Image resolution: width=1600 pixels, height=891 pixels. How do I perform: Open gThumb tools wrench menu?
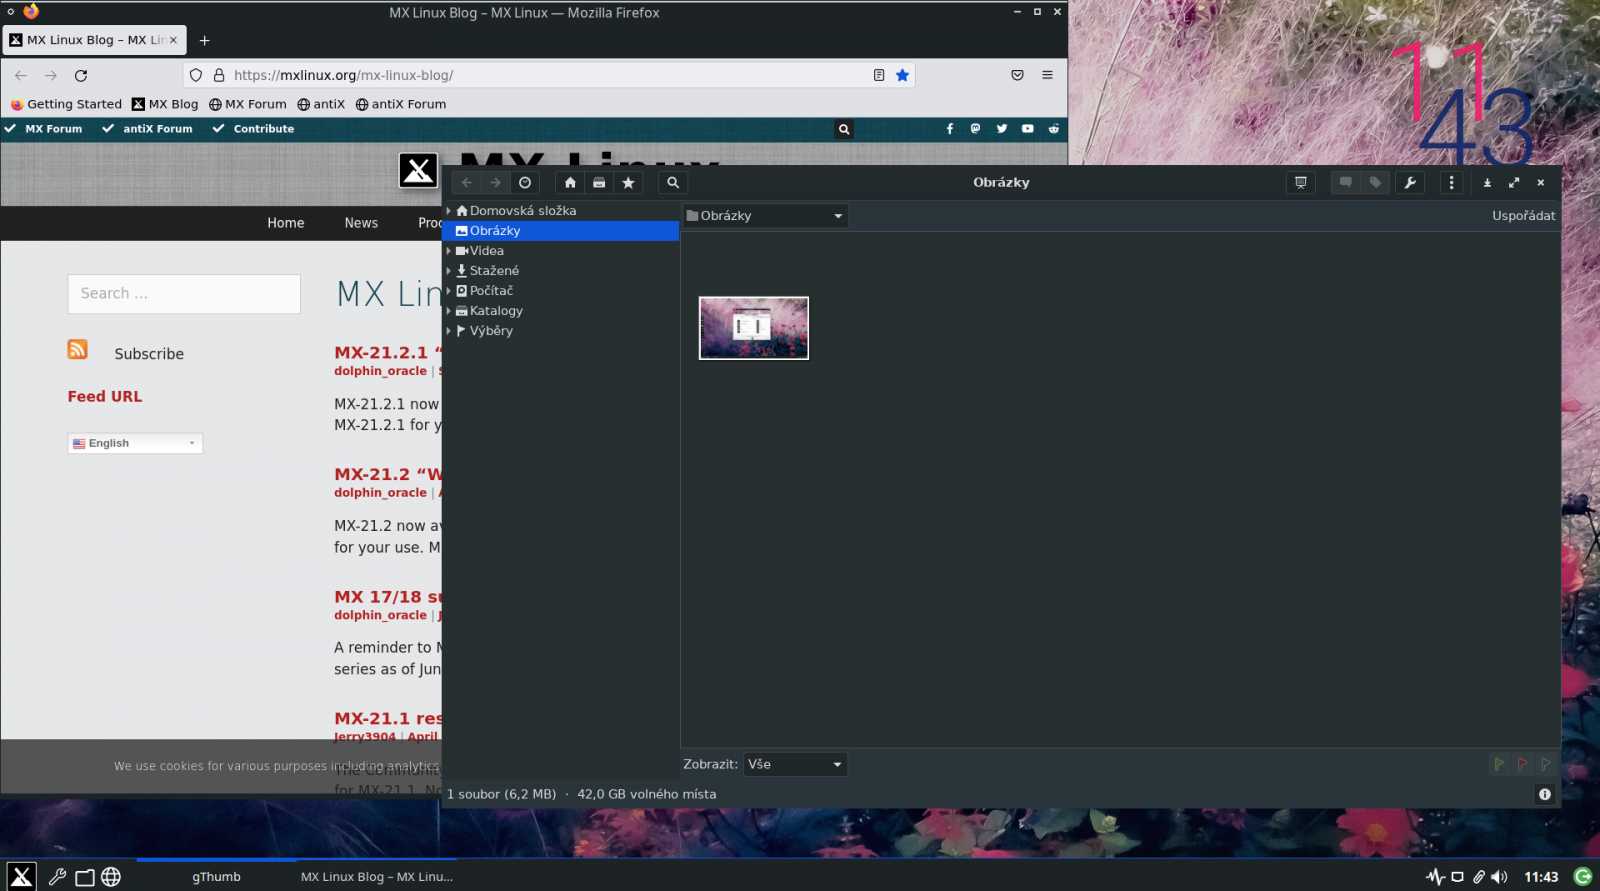(x=1410, y=183)
